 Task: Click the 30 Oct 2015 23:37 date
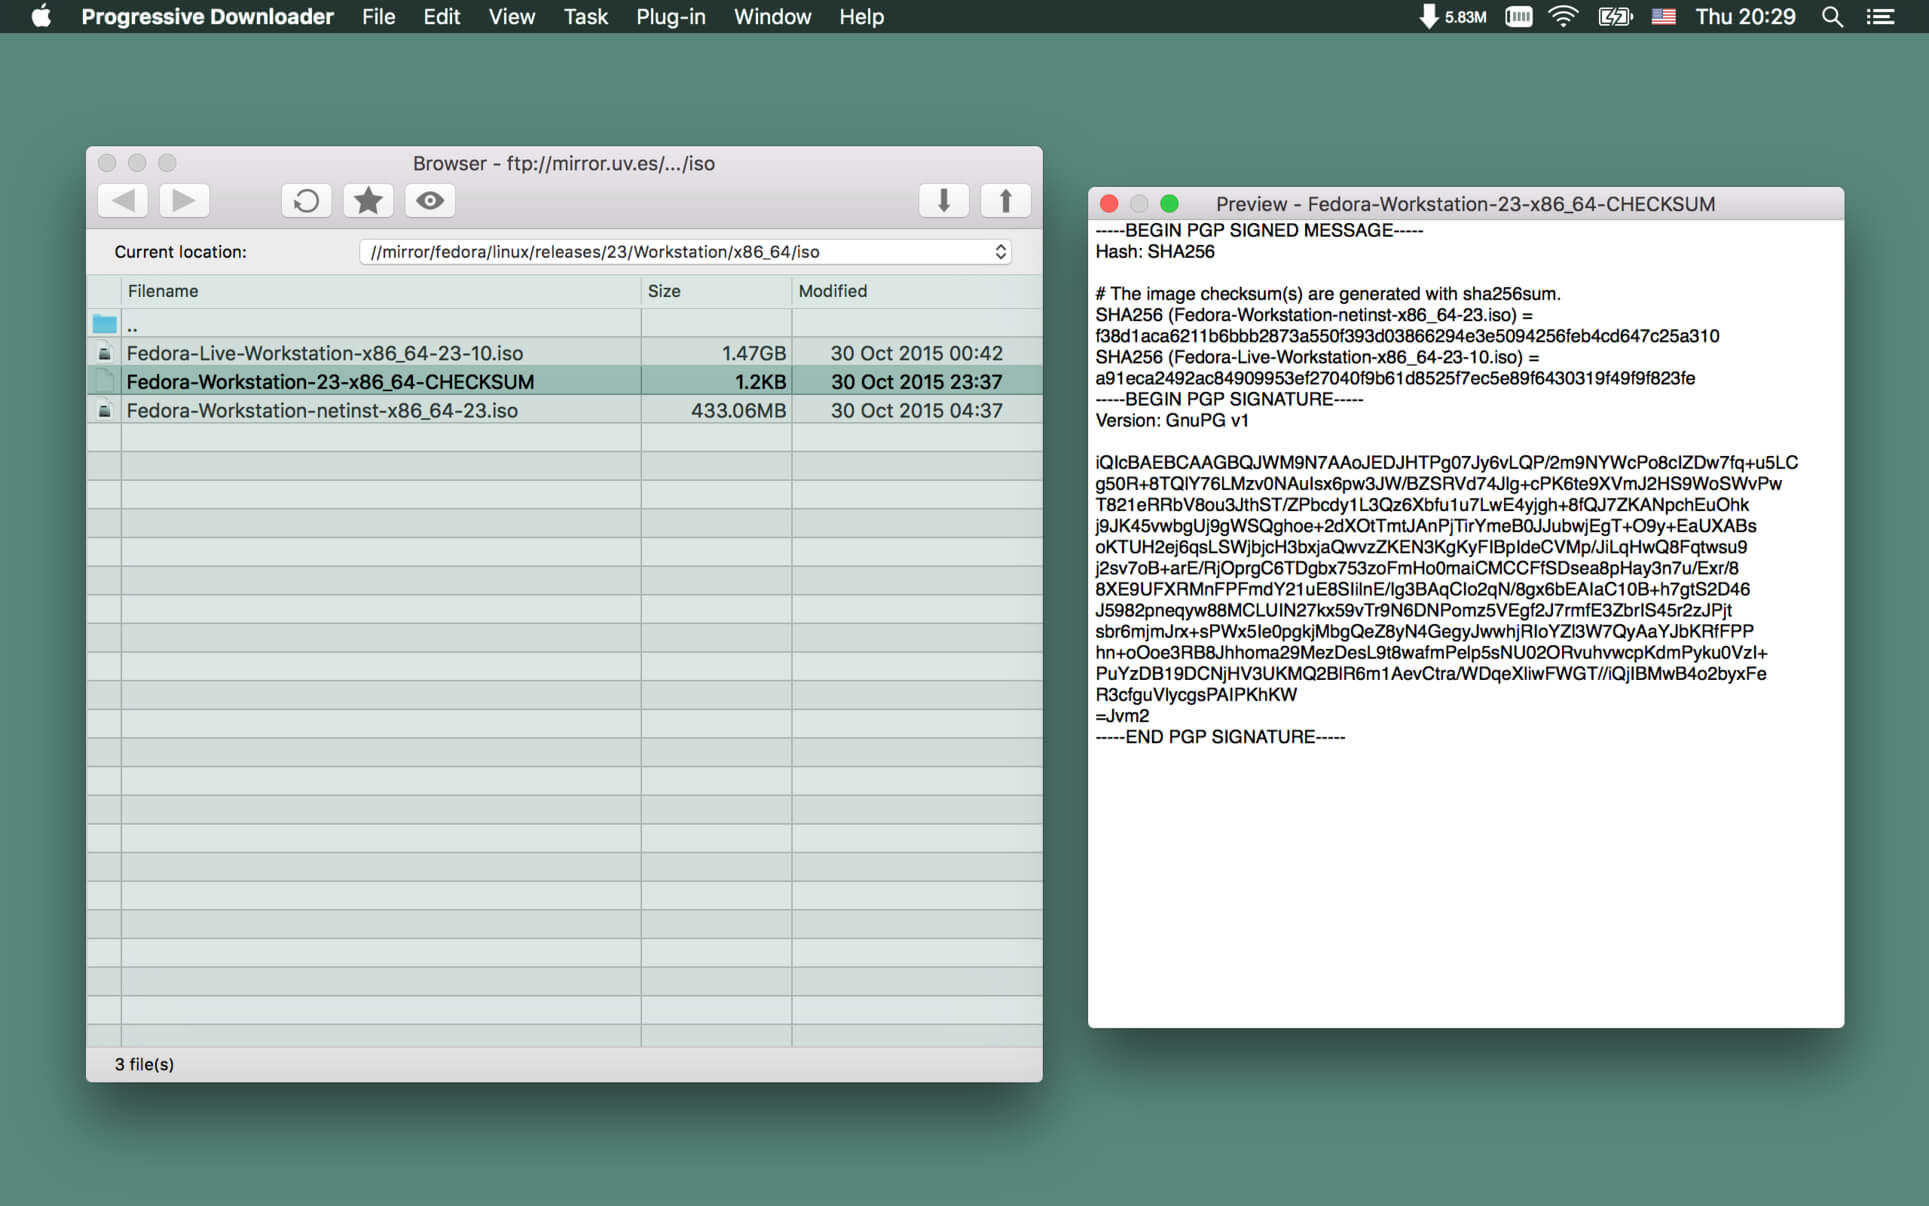click(x=916, y=381)
